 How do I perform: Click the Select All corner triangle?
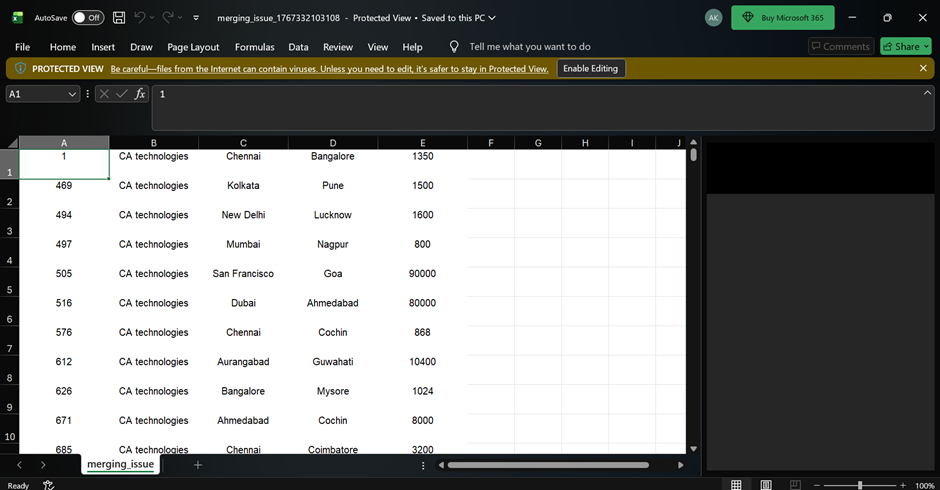[x=12, y=143]
